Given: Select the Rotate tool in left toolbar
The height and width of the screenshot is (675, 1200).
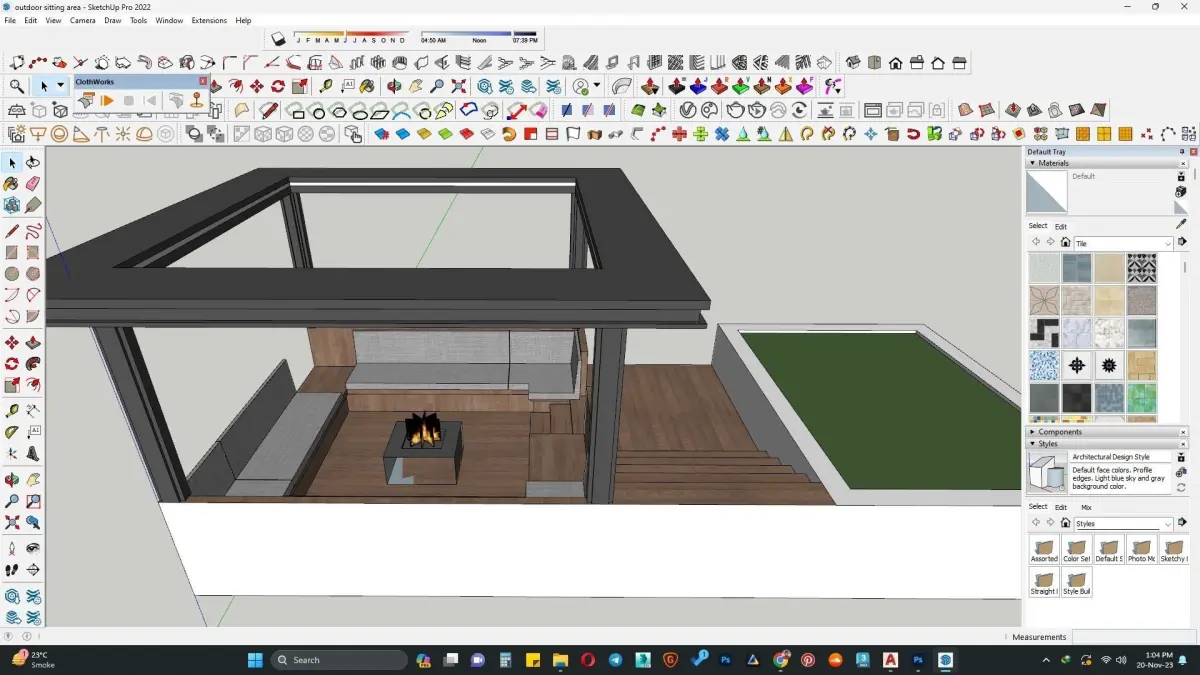Looking at the screenshot, I should click(x=12, y=364).
